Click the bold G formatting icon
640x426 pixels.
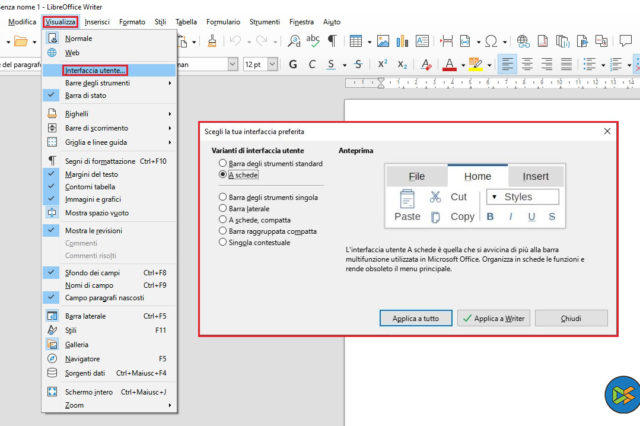point(294,64)
